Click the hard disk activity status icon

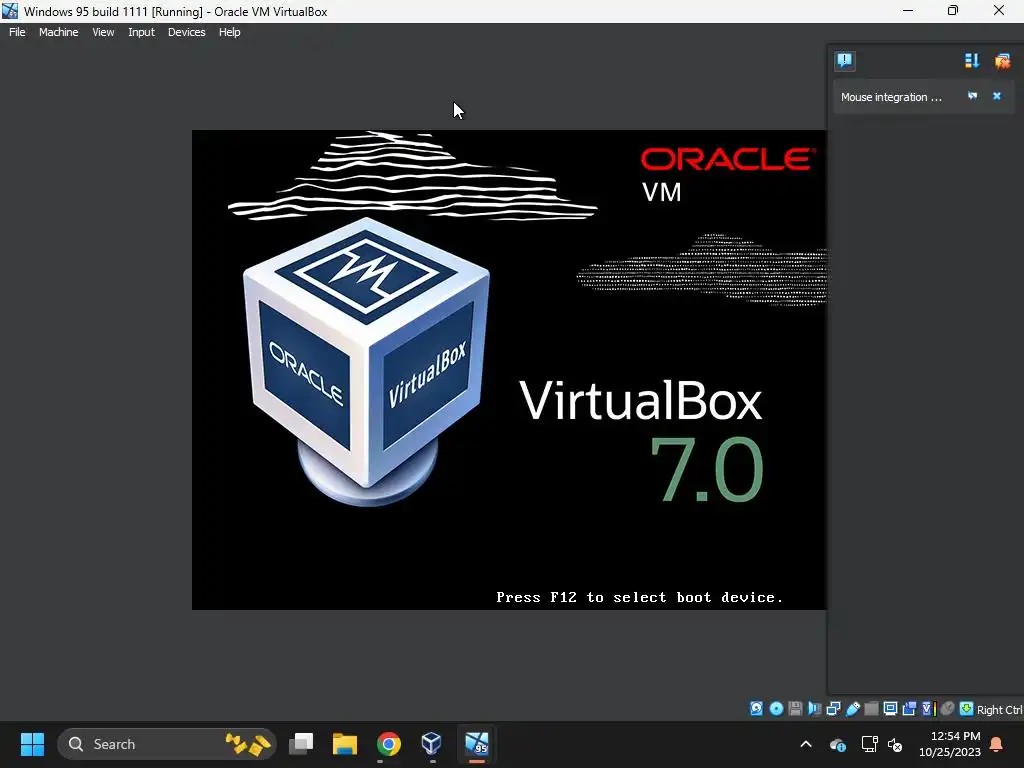click(x=756, y=709)
